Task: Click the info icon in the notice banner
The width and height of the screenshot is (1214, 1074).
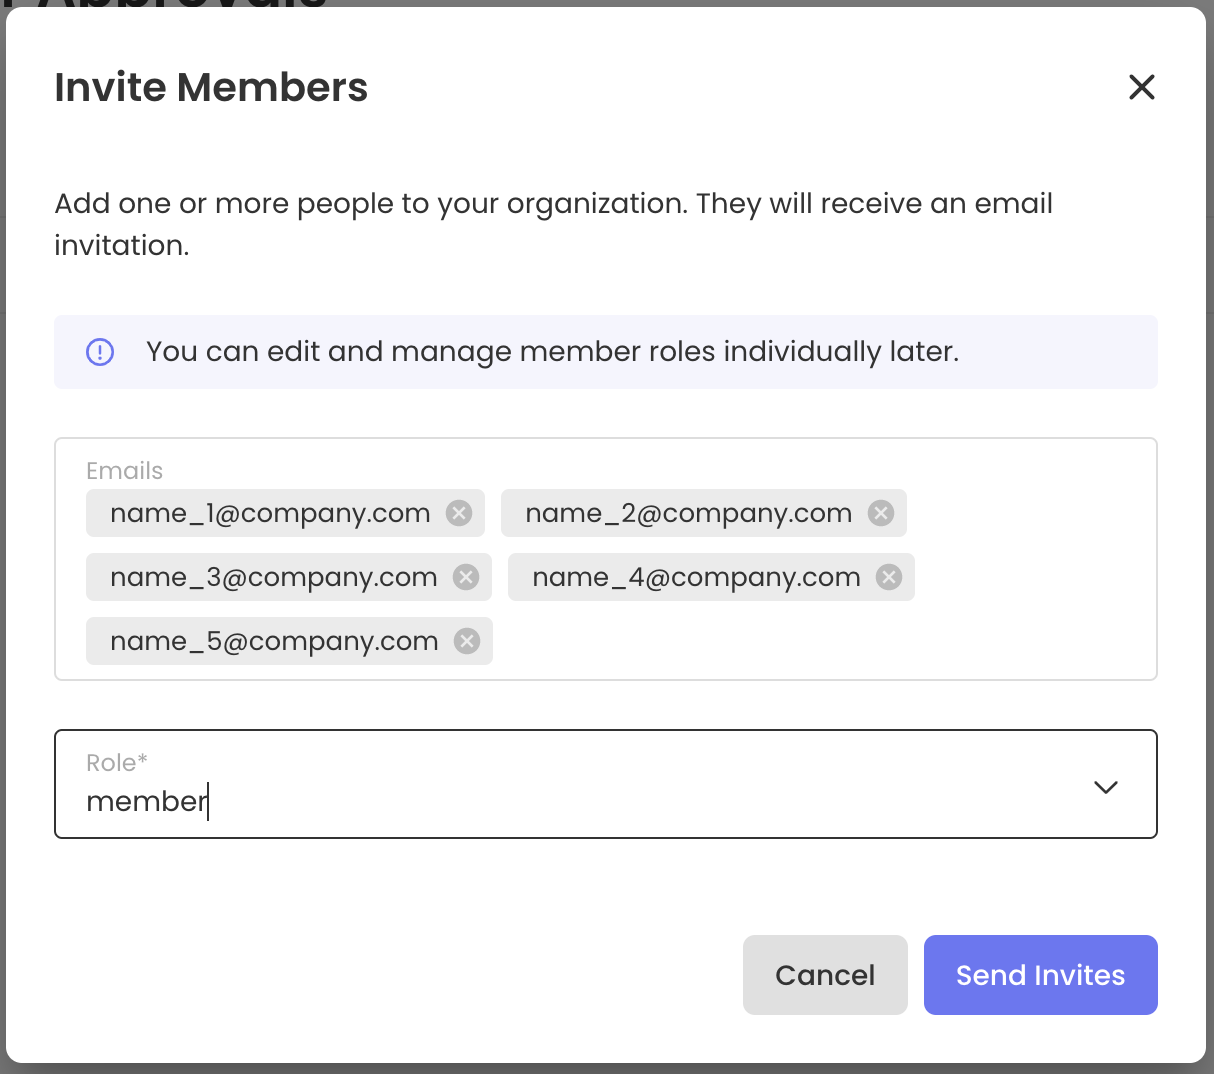Action: pos(100,352)
